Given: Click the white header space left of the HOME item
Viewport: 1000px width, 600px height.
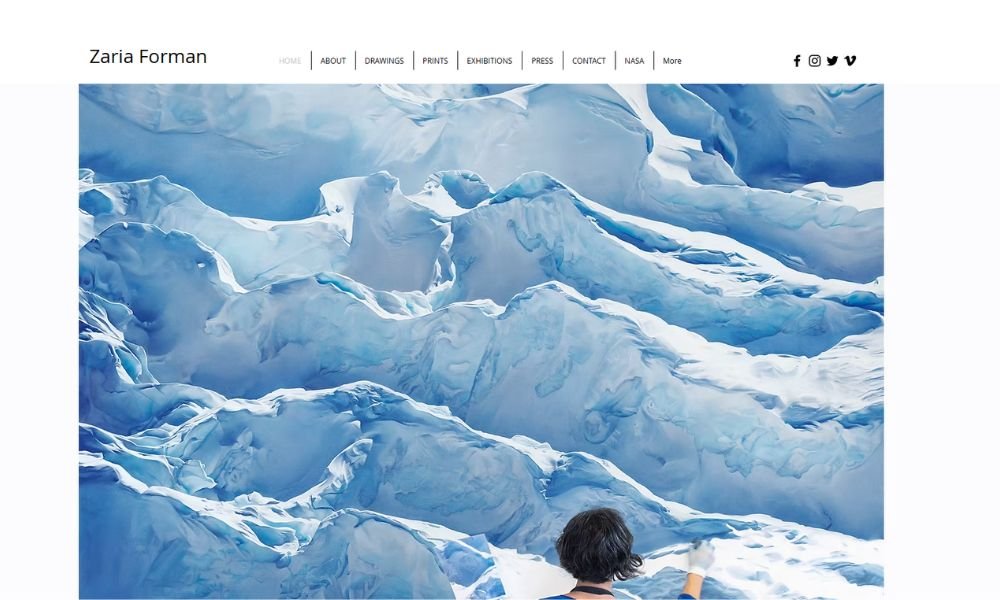Looking at the screenshot, I should pos(241,61).
